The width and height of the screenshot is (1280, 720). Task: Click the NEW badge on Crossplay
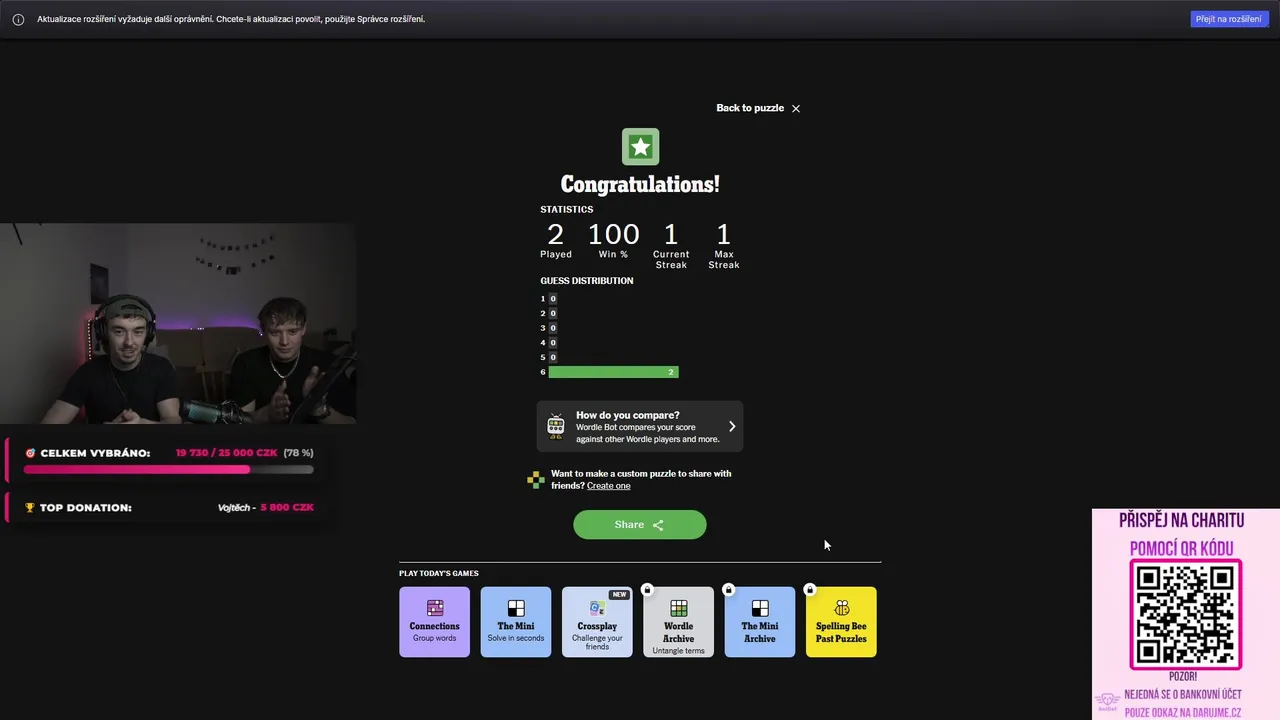coord(619,594)
